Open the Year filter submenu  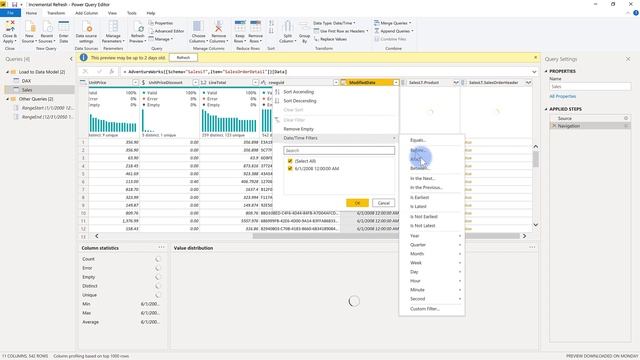pos(432,236)
